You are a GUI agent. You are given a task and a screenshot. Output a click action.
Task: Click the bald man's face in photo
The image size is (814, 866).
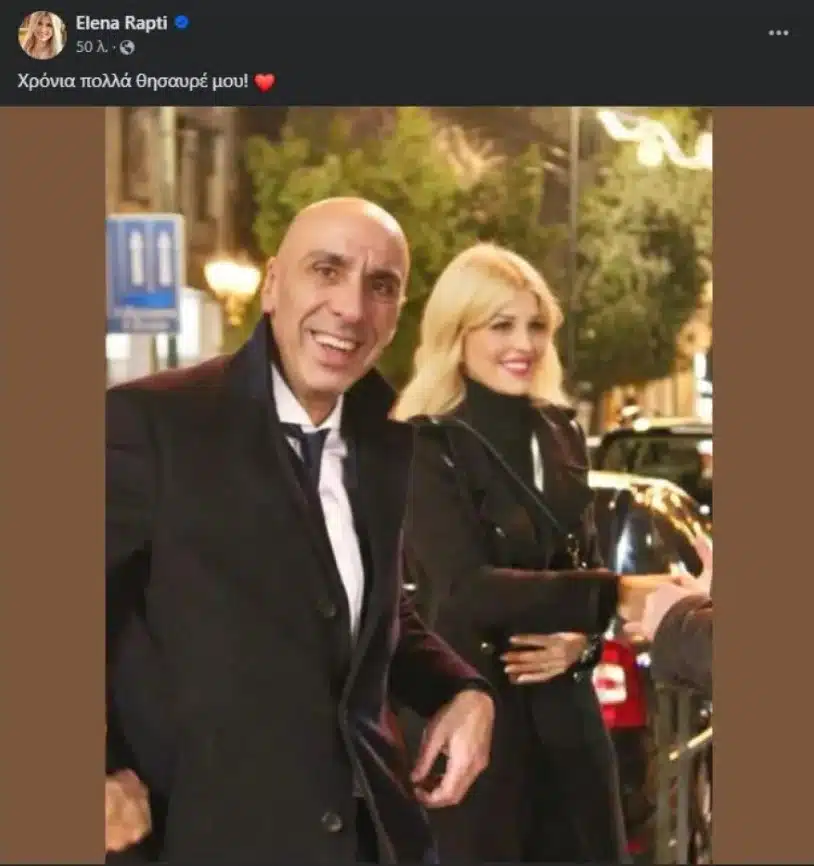[335, 298]
